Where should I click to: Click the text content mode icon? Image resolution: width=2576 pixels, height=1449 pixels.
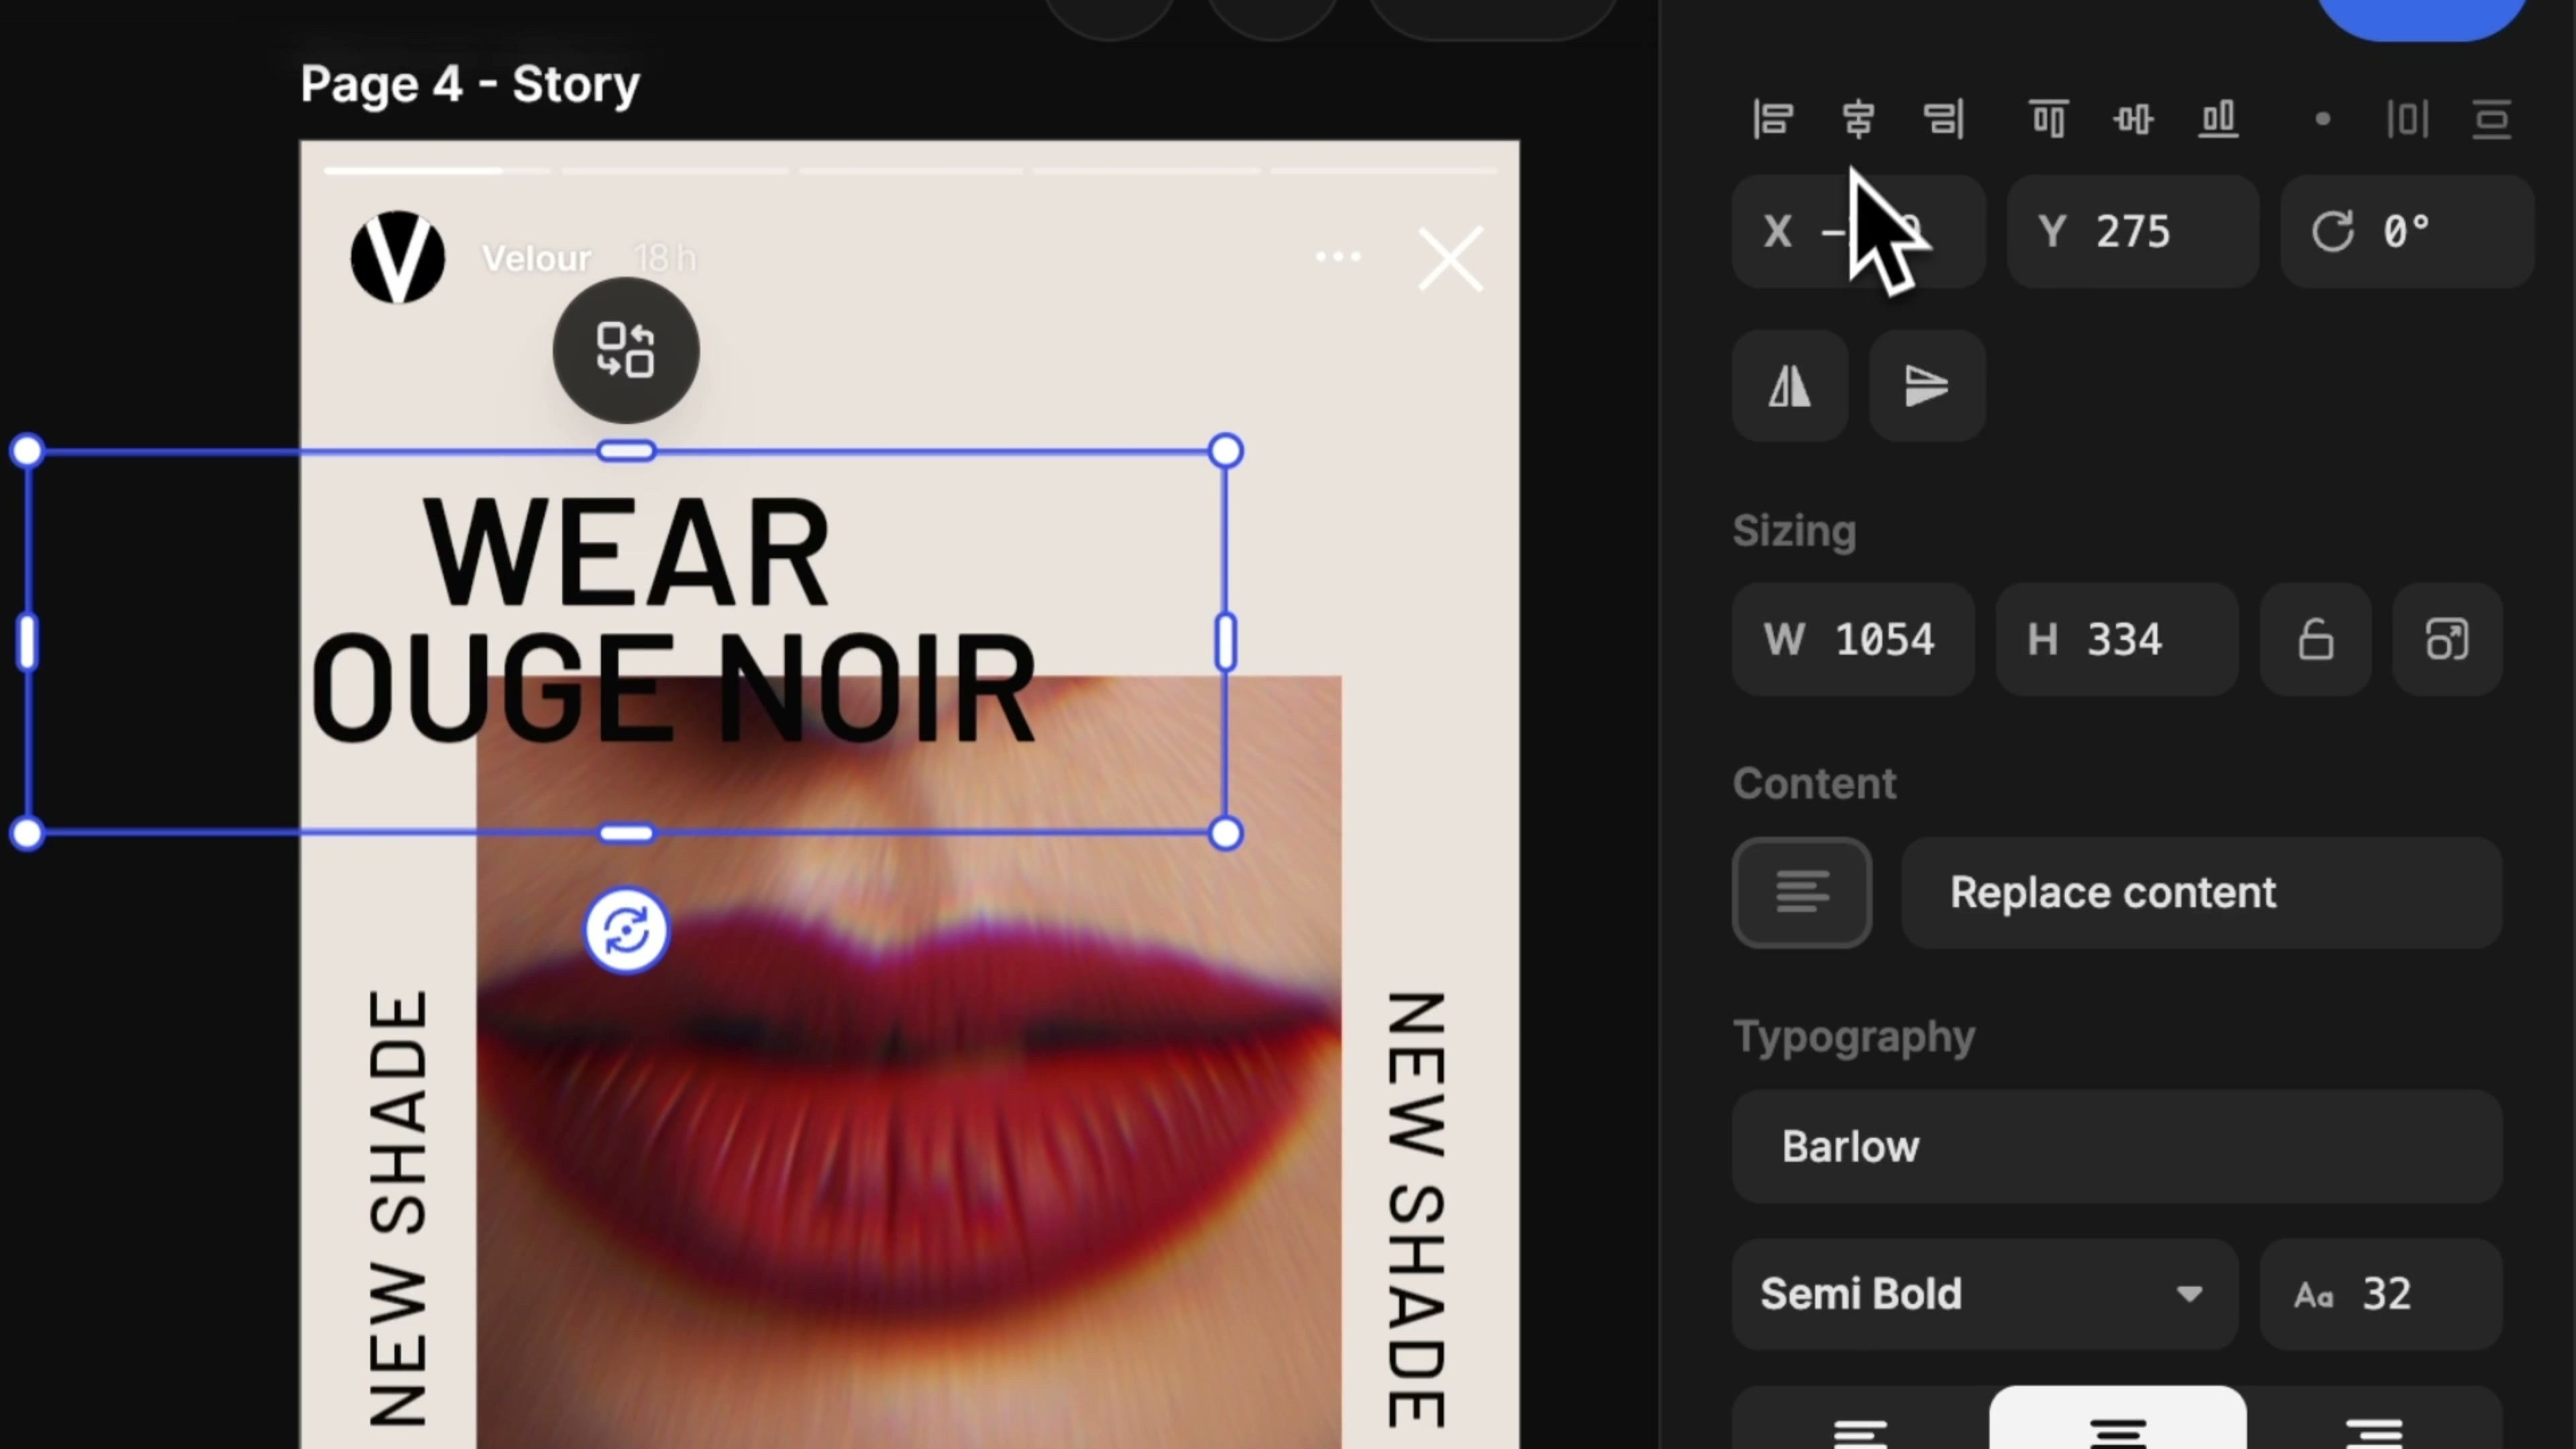coord(1802,893)
